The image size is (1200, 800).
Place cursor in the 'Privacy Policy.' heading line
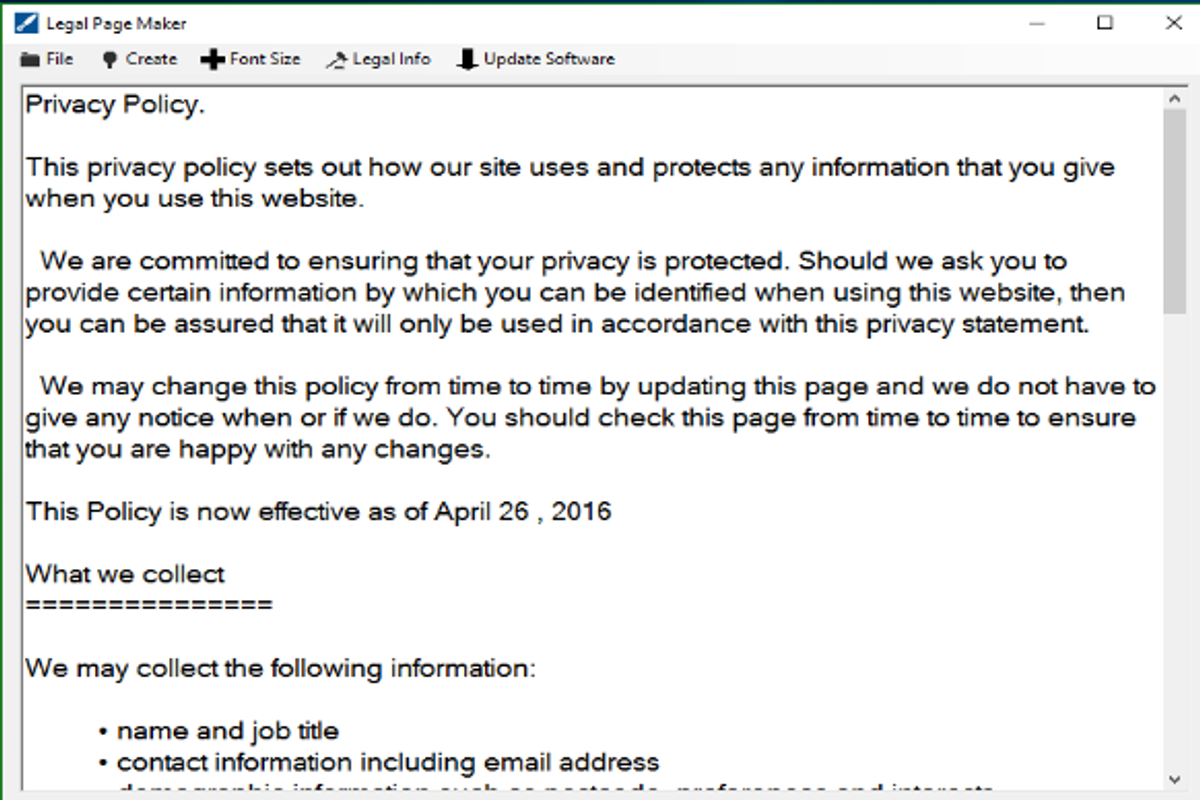[x=115, y=105]
